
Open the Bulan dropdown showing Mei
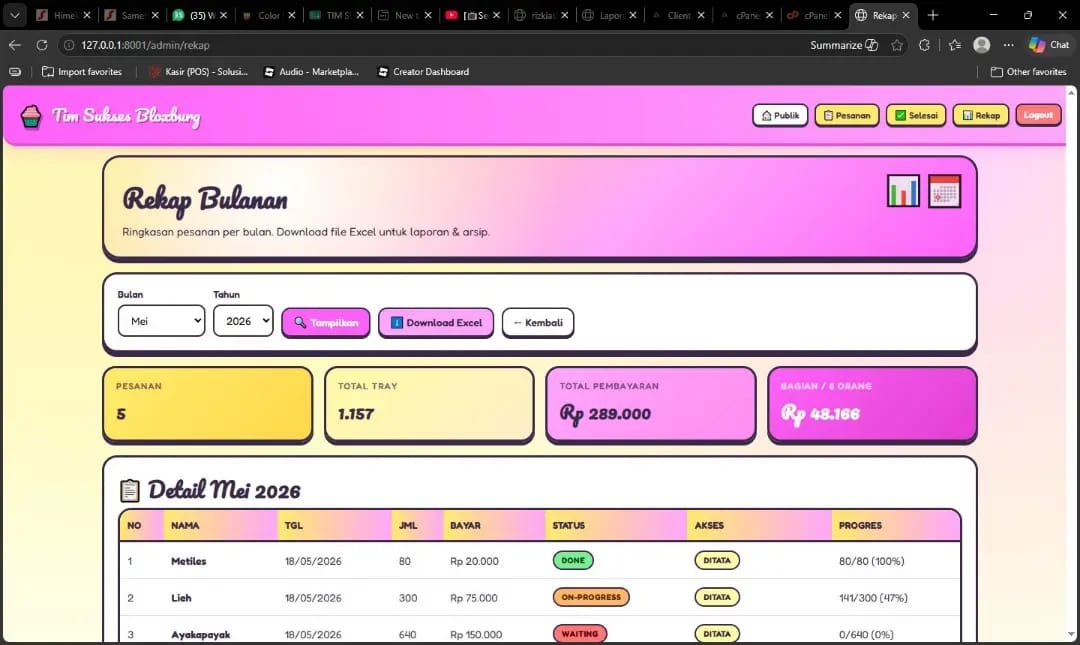[161, 321]
